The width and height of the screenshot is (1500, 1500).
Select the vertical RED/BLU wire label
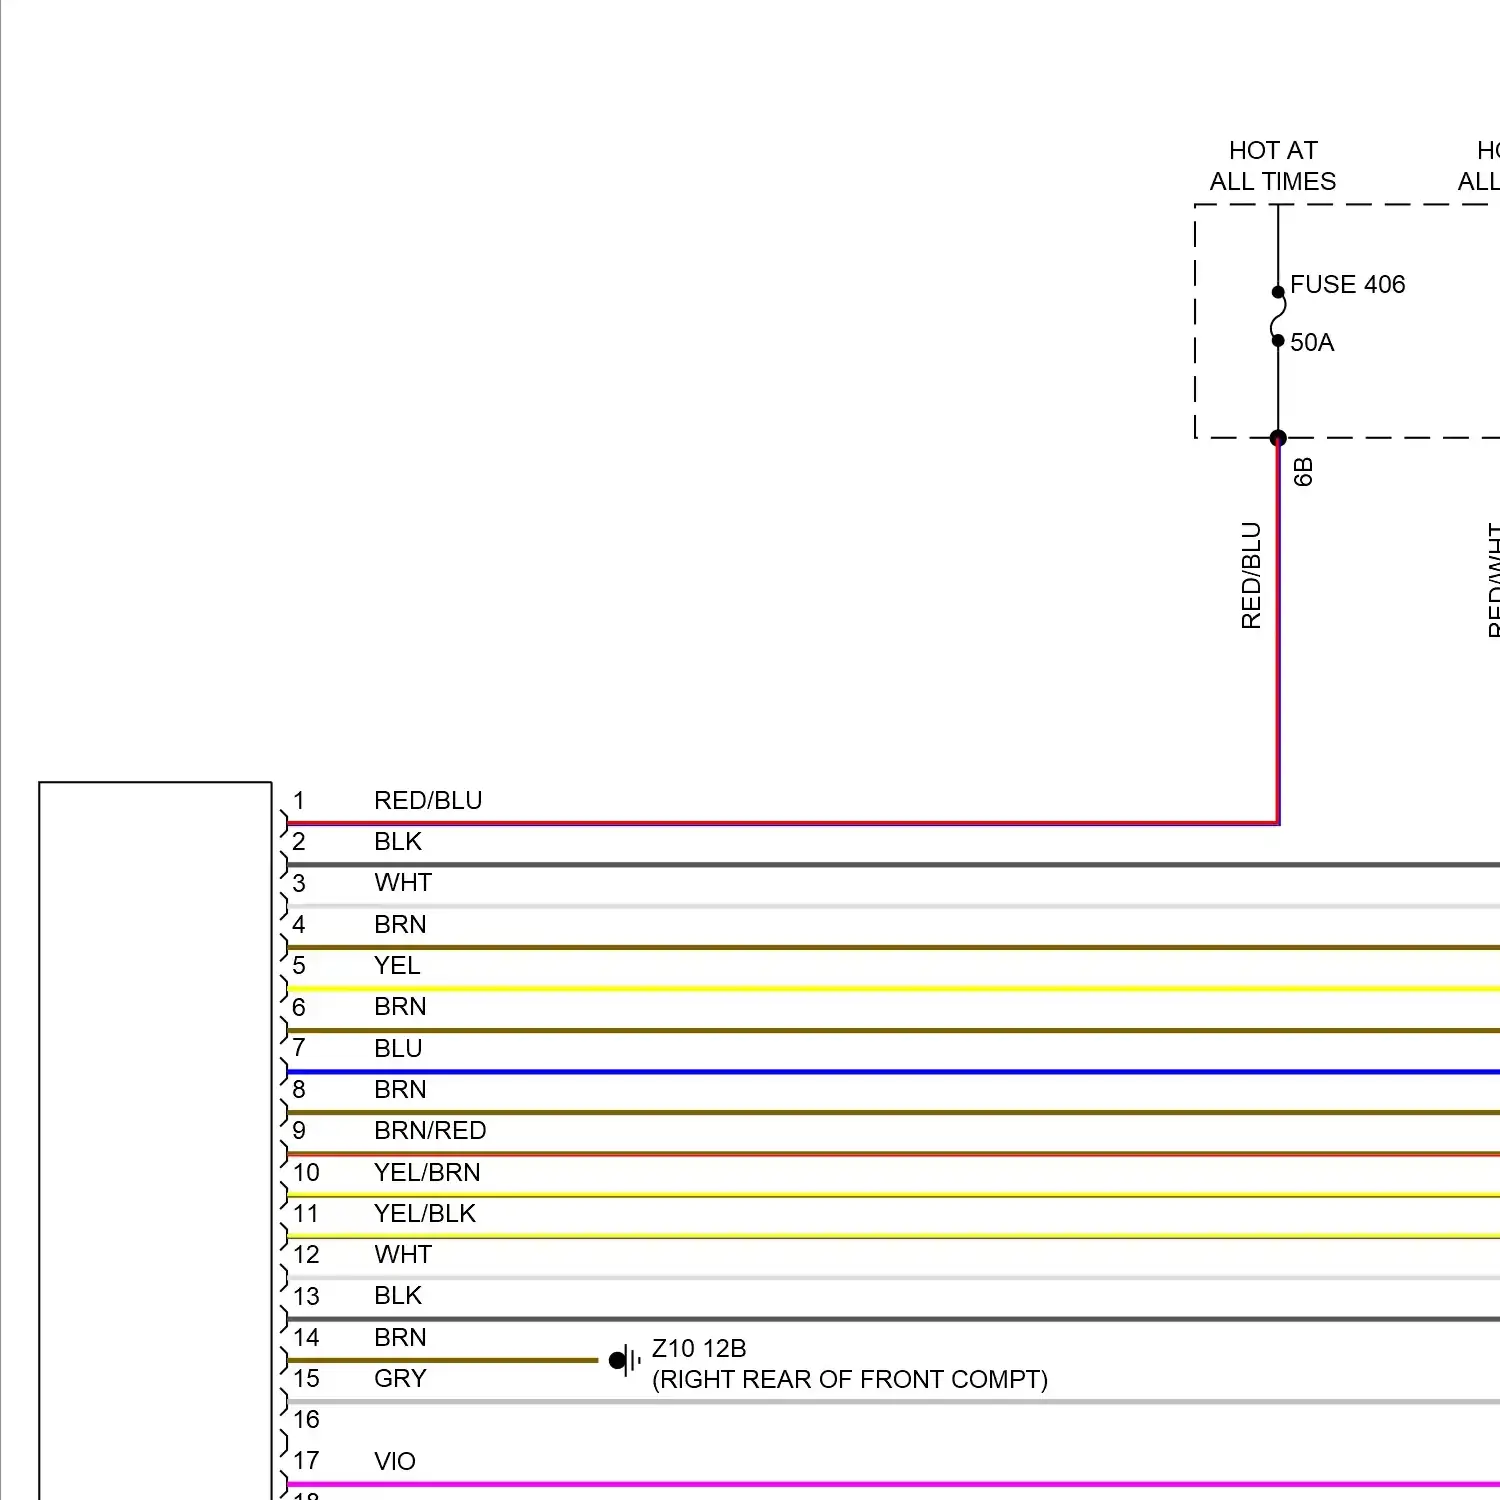(x=1251, y=576)
